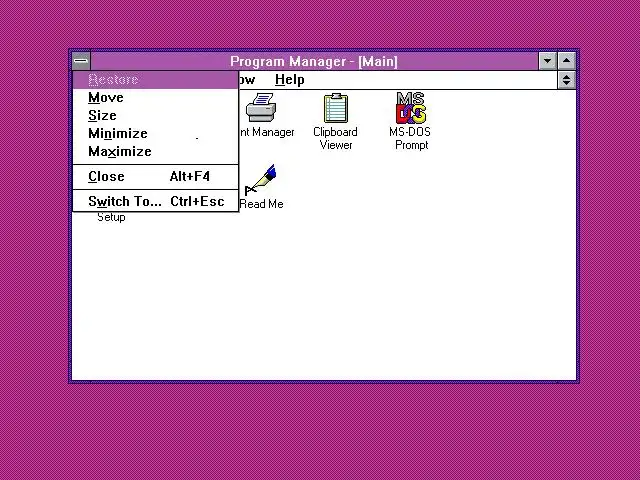
Task: Click the MS-DOS Prompt label text
Action: pos(410,138)
